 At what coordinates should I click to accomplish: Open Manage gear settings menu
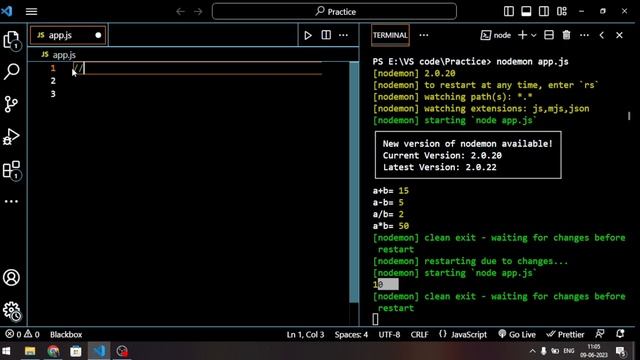click(11, 311)
